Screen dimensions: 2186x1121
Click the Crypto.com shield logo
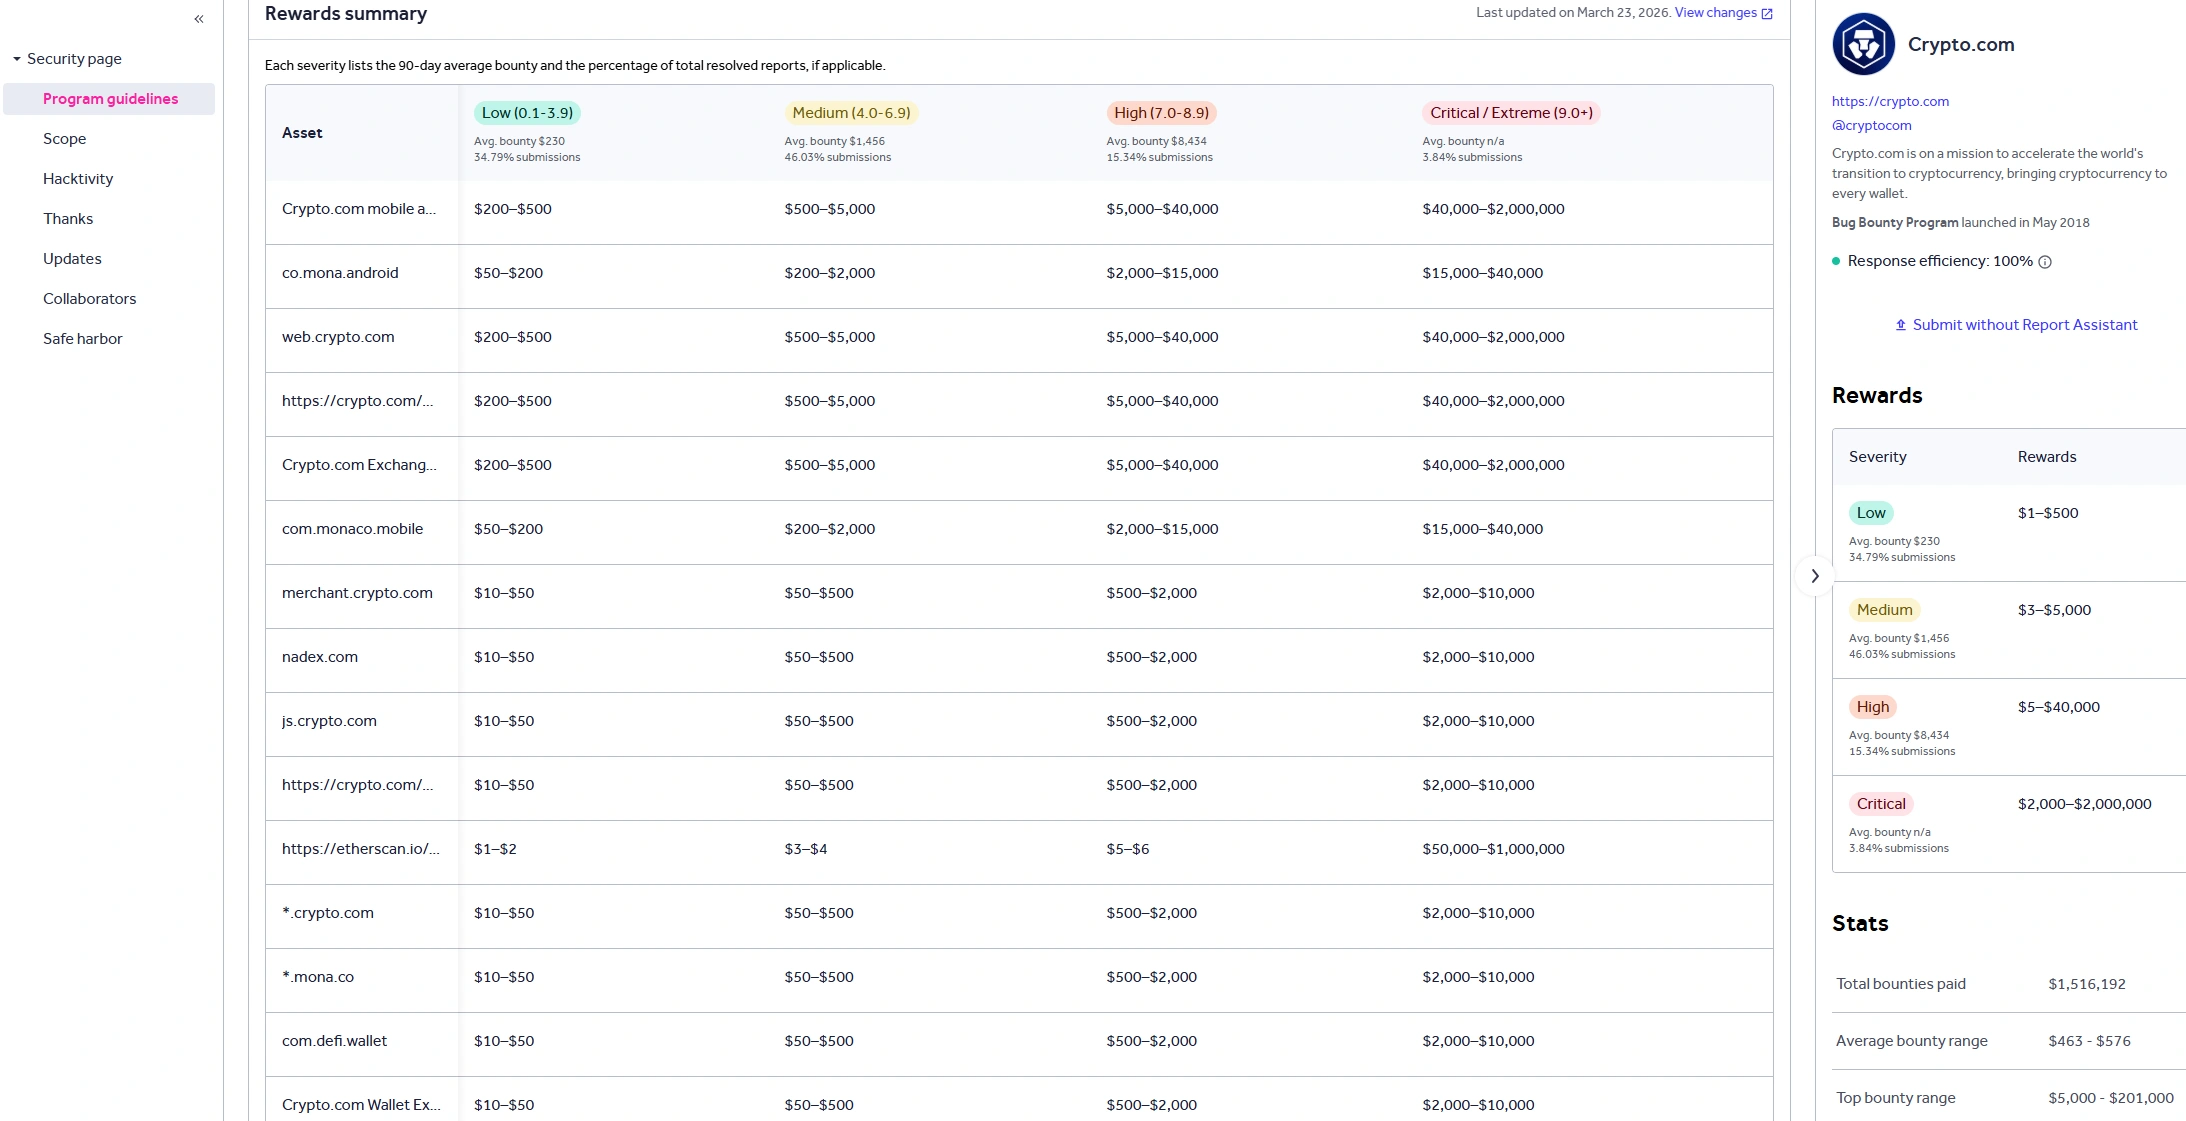coord(1862,44)
